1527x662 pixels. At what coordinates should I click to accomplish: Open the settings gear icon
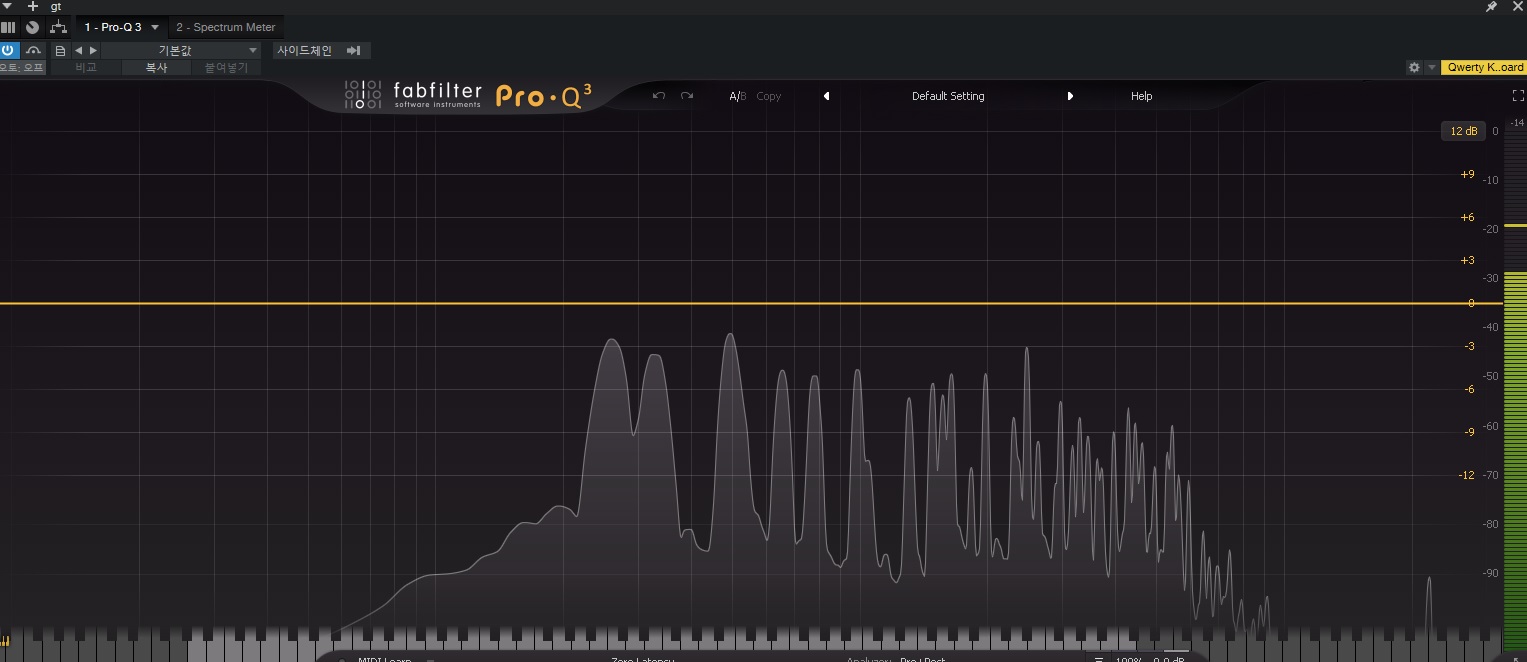[1414, 67]
